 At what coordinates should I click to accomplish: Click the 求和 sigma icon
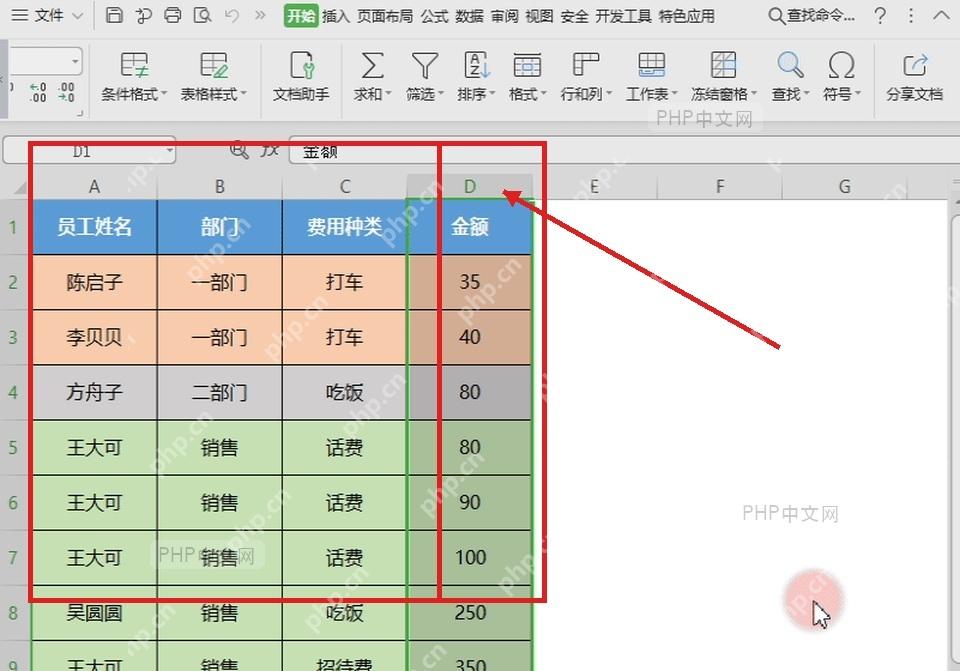point(372,65)
